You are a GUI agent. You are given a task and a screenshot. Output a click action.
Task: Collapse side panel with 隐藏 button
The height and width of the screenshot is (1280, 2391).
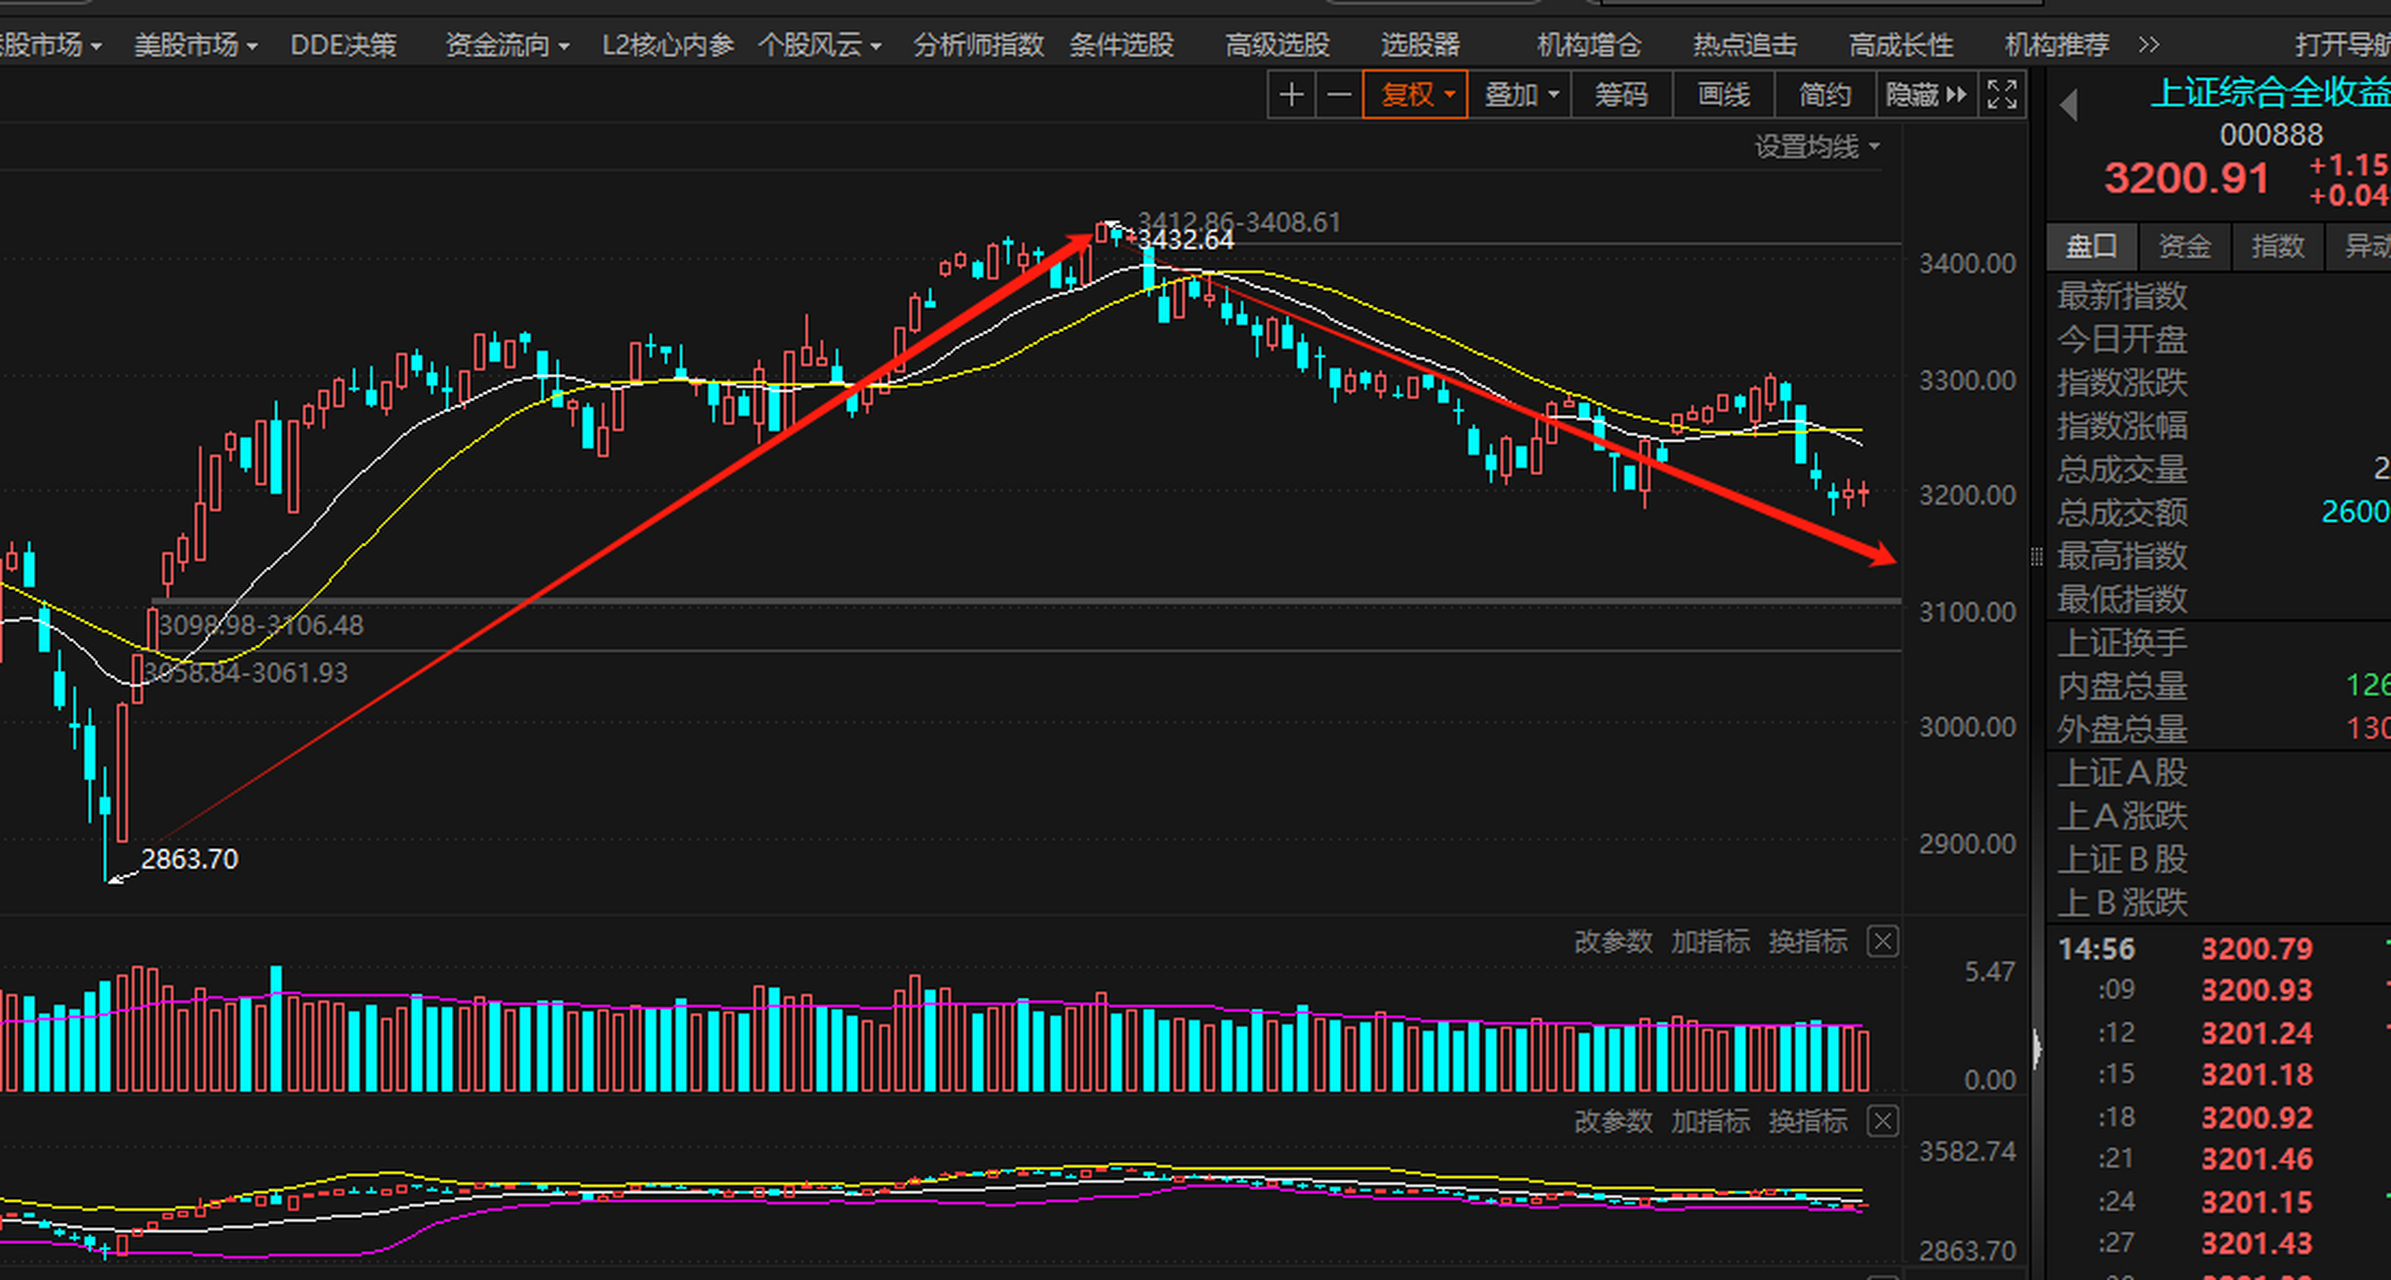1926,95
